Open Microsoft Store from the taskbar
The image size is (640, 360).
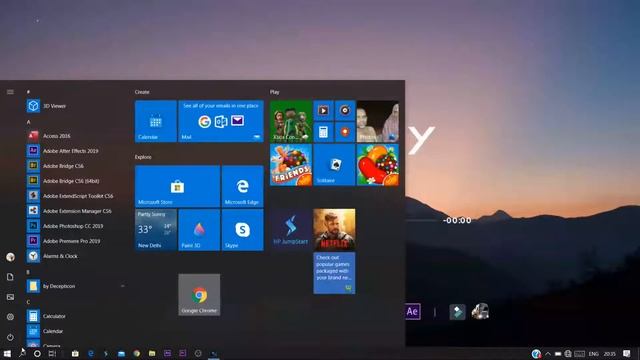click(x=75, y=353)
